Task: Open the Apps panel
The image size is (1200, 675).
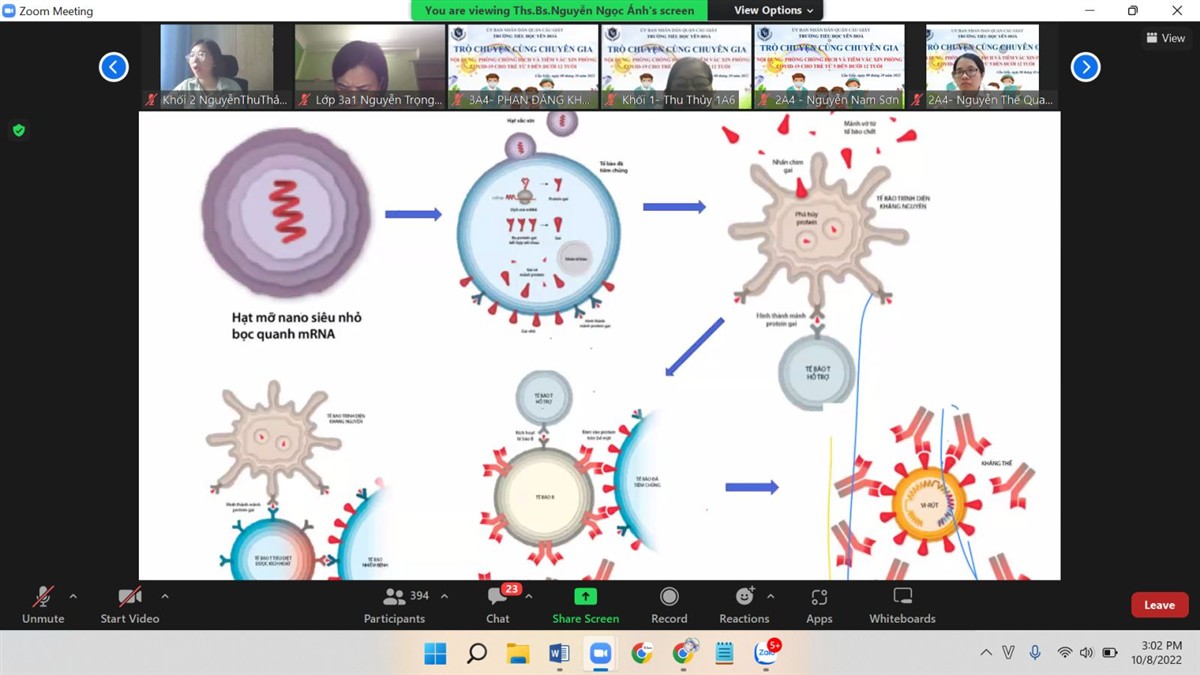Action: coord(819,605)
